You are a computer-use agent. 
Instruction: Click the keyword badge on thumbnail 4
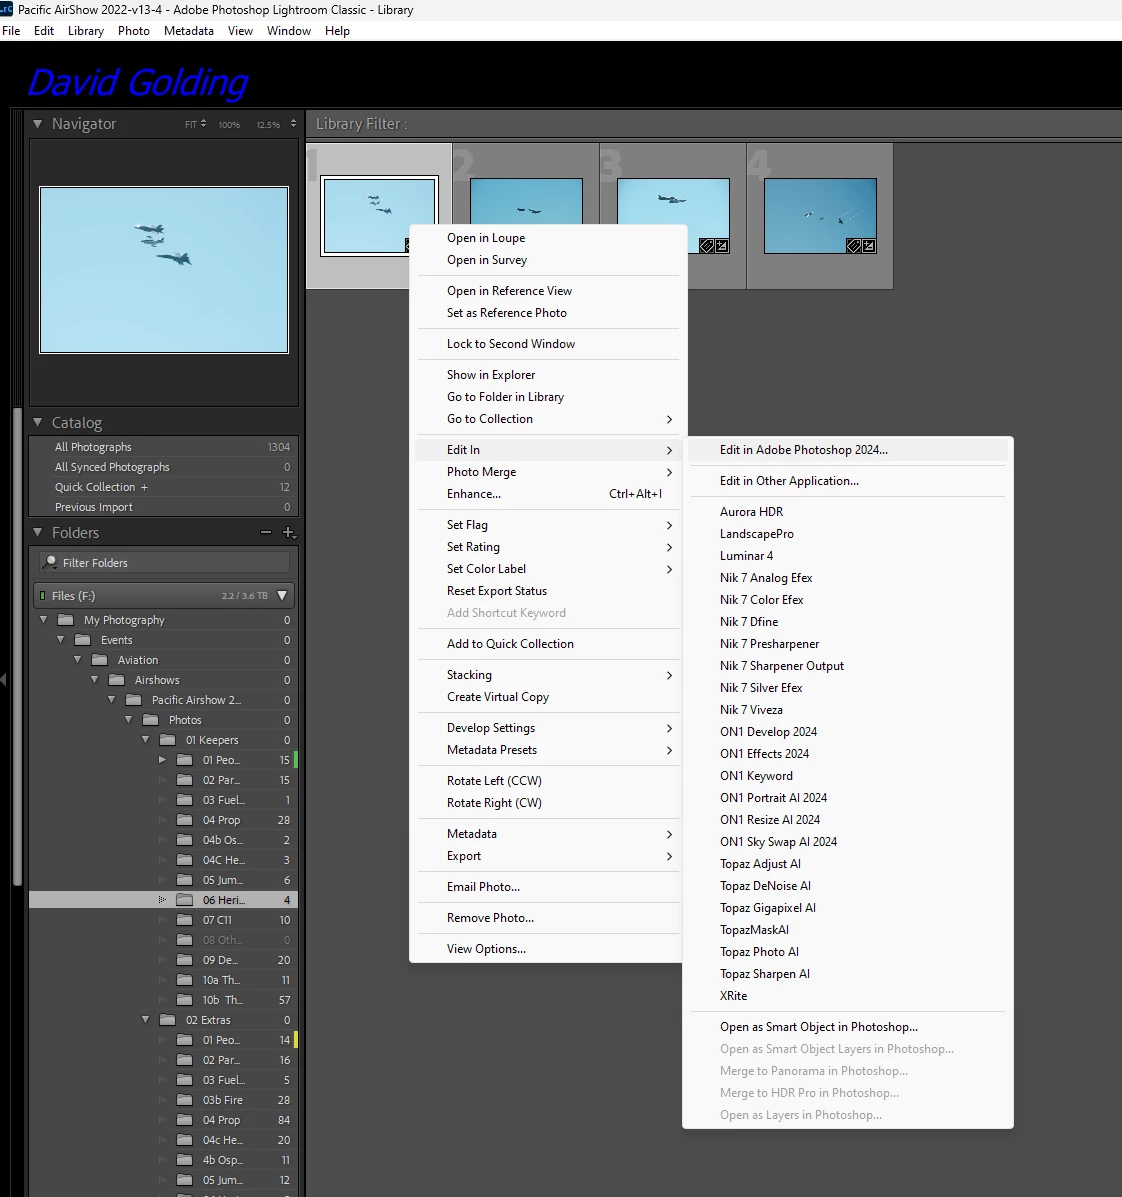[853, 246]
